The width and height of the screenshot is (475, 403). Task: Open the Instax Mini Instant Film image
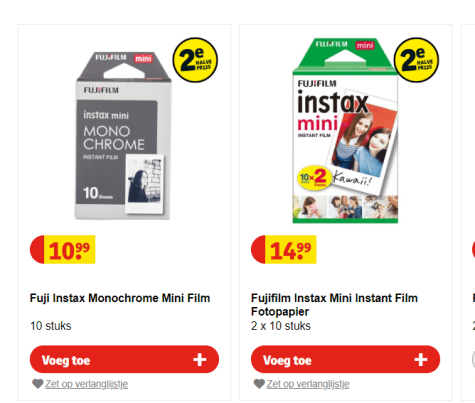pos(345,130)
